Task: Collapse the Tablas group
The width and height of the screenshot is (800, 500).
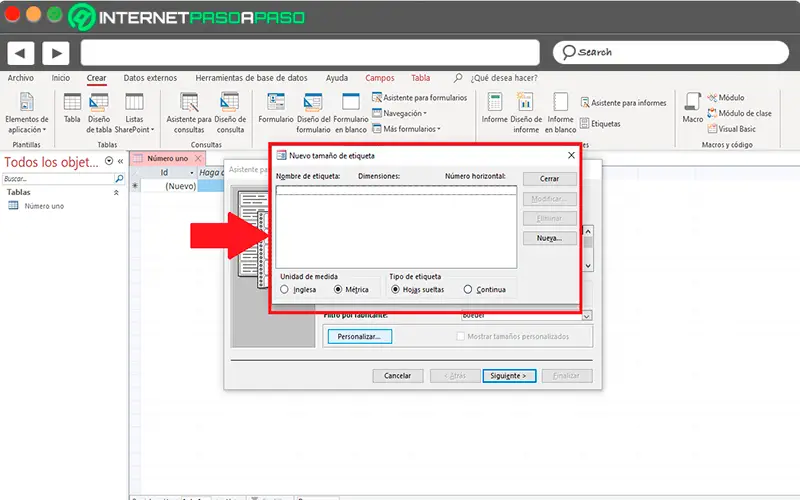Action: (116, 192)
